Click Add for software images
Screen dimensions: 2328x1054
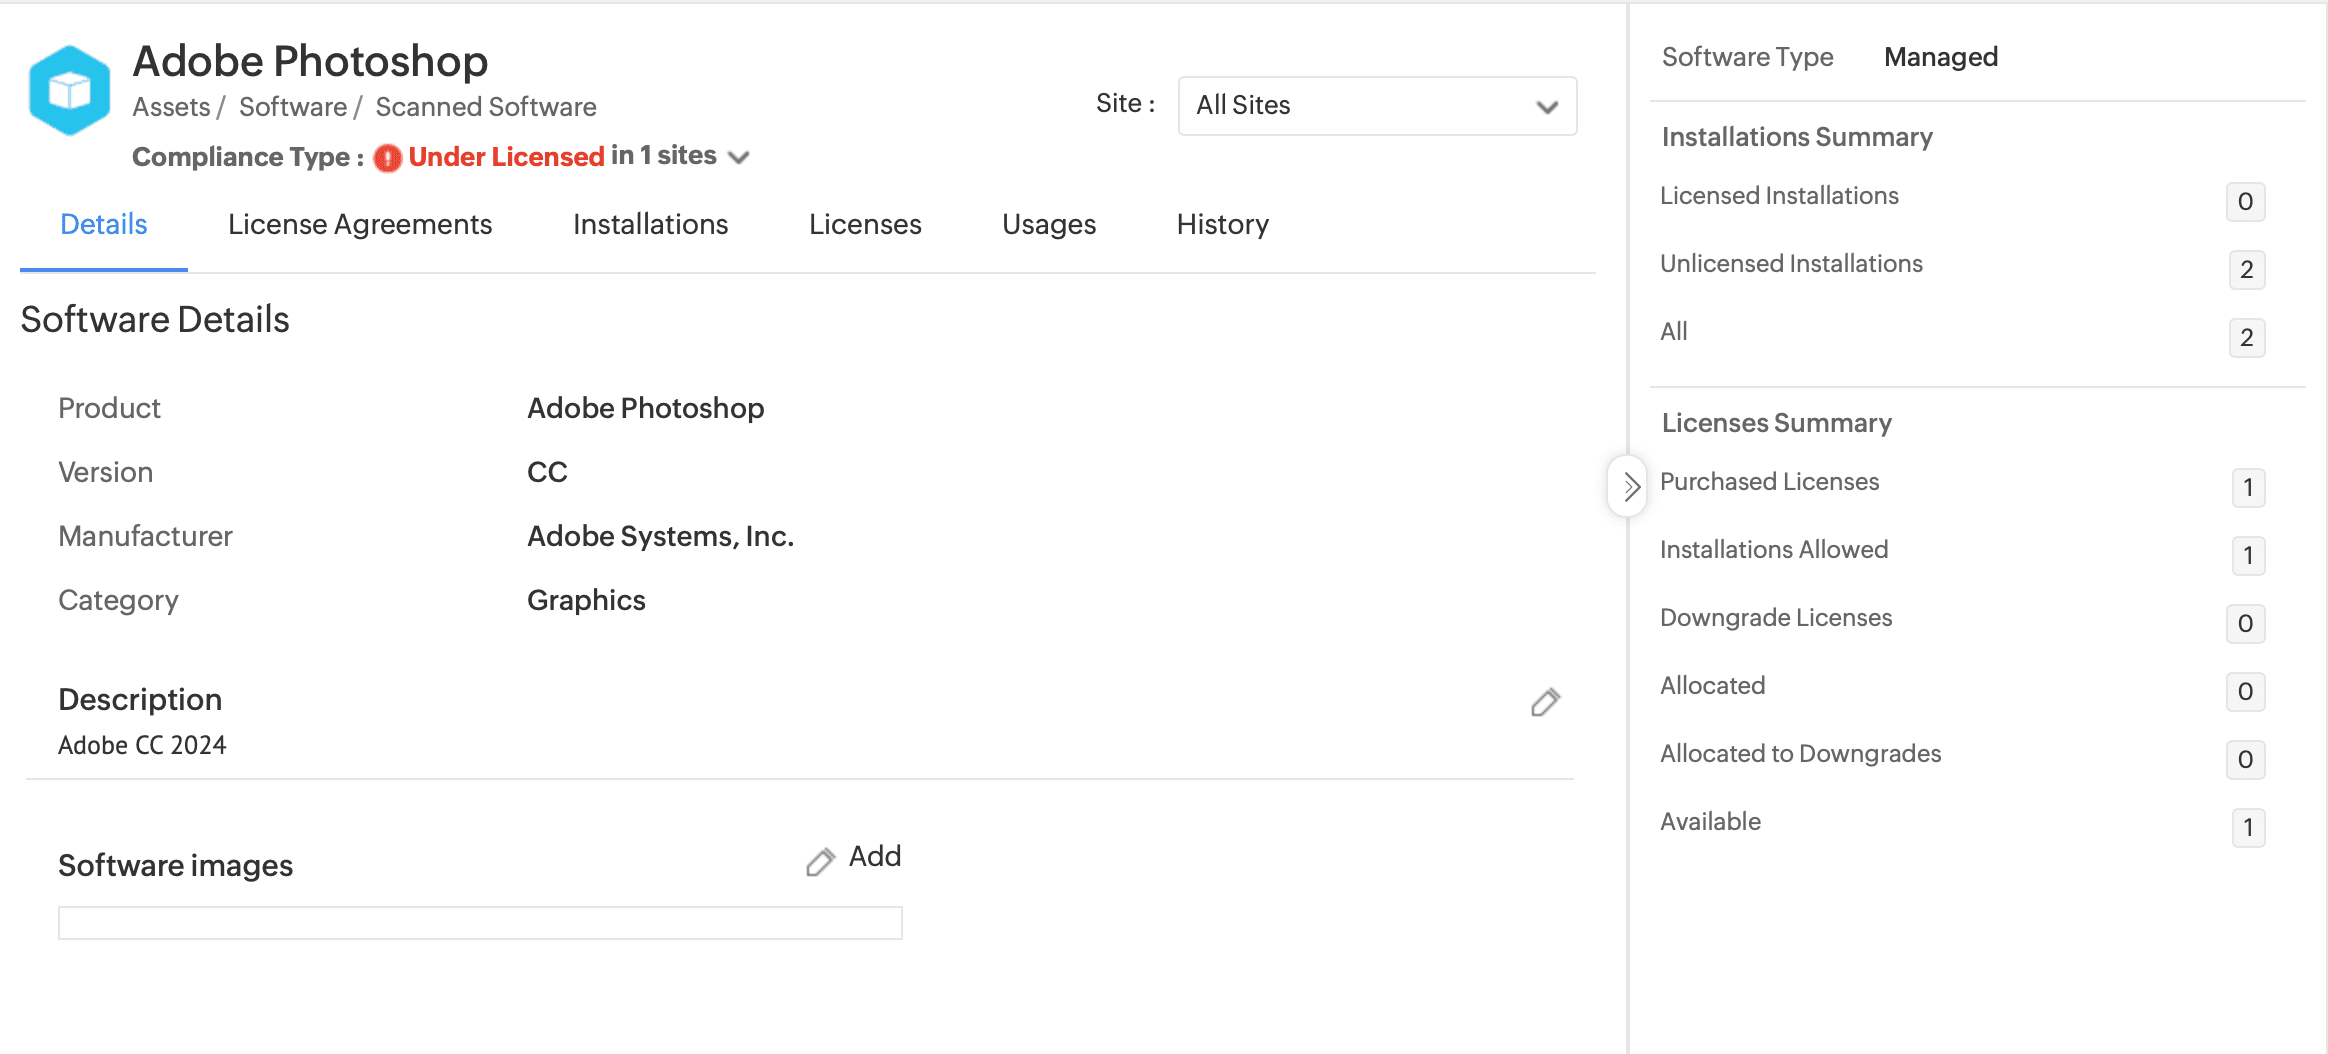click(x=875, y=857)
